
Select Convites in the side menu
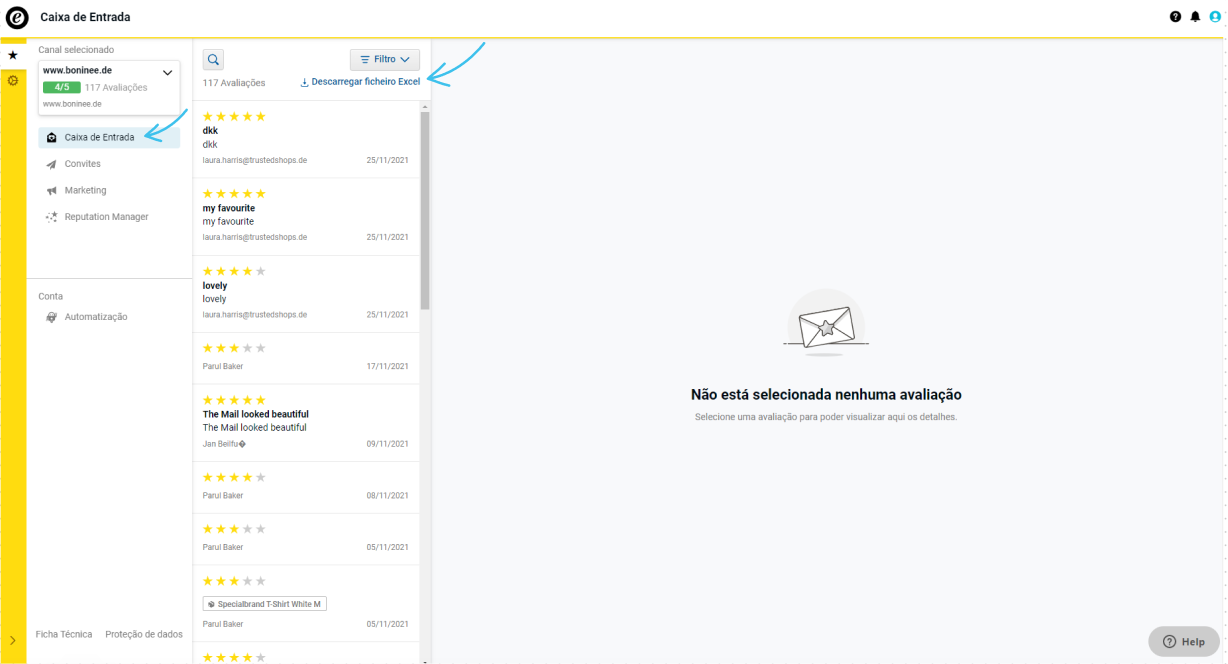pos(82,164)
